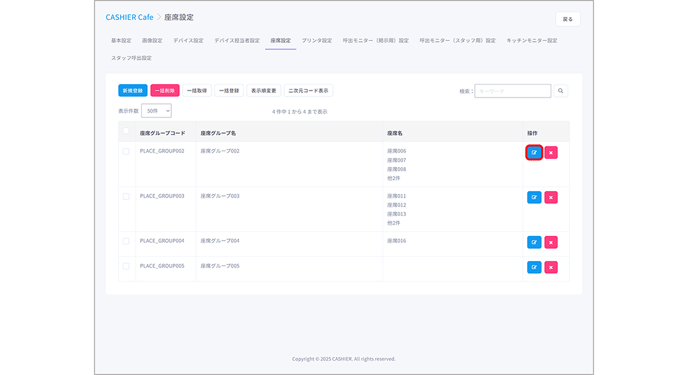Viewport: 688px width, 375px height.
Task: Click the 一括登録 button
Action: 229,90
